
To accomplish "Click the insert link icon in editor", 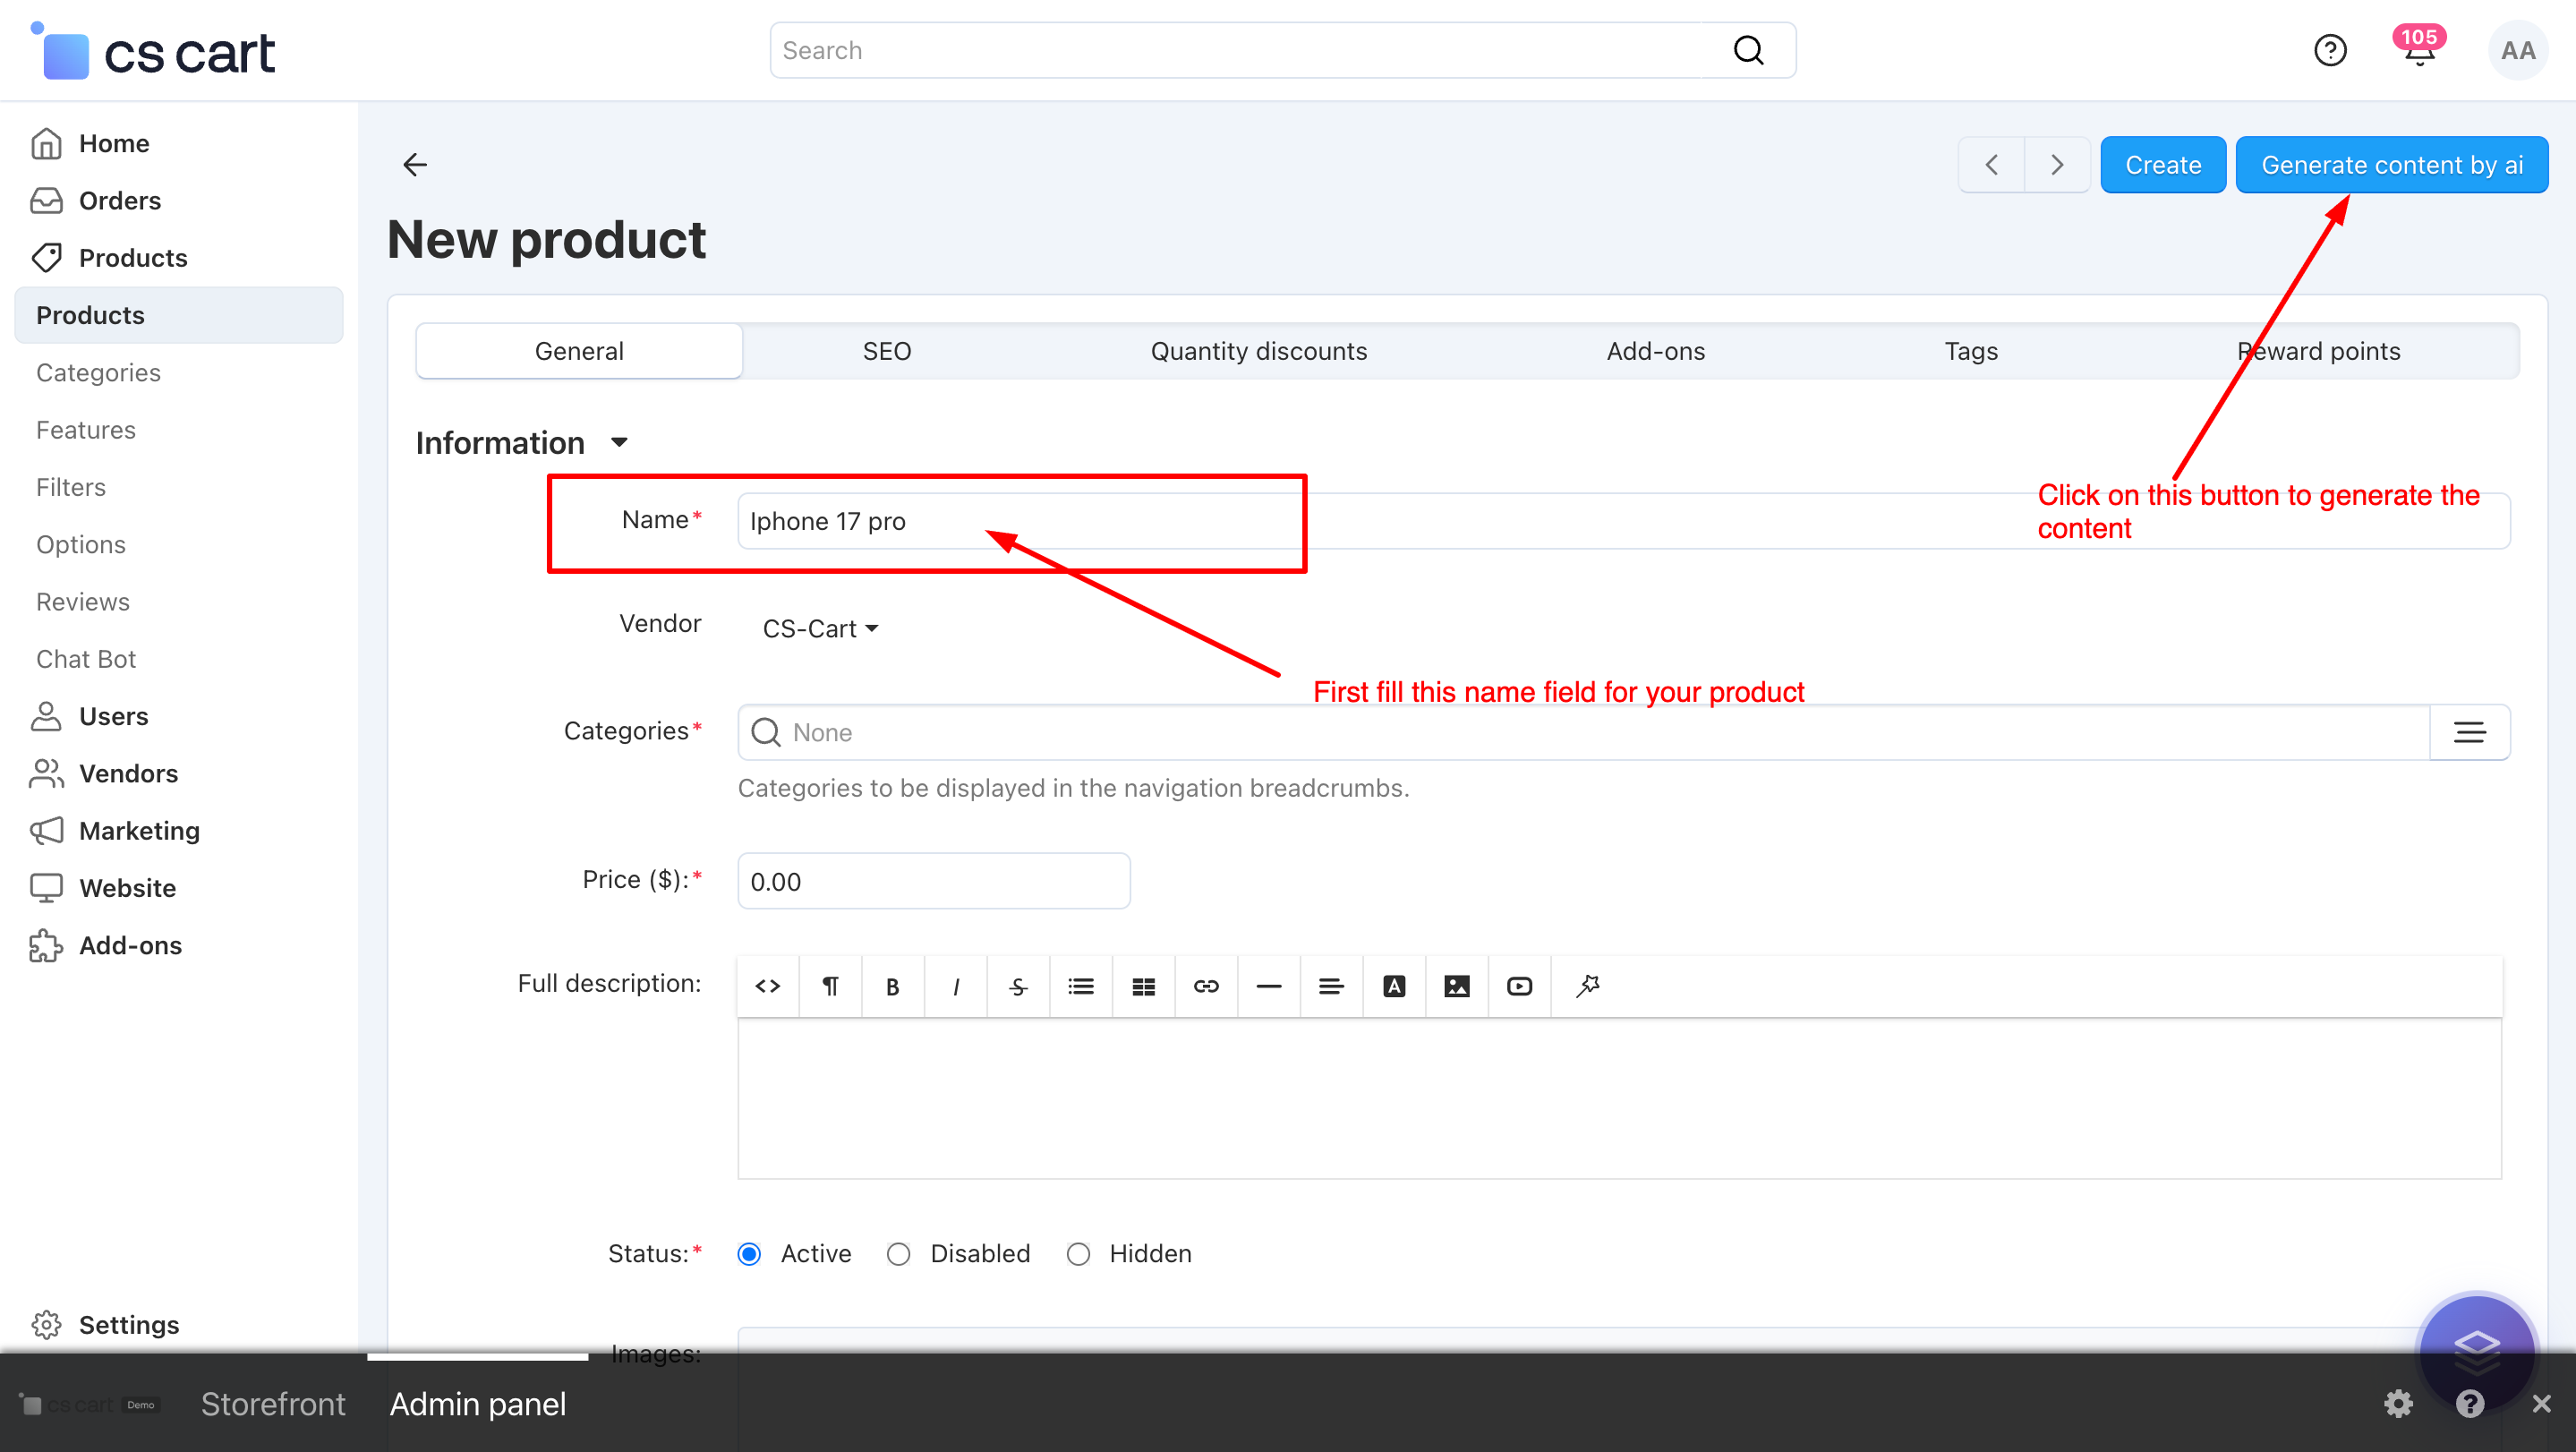I will [x=1206, y=986].
